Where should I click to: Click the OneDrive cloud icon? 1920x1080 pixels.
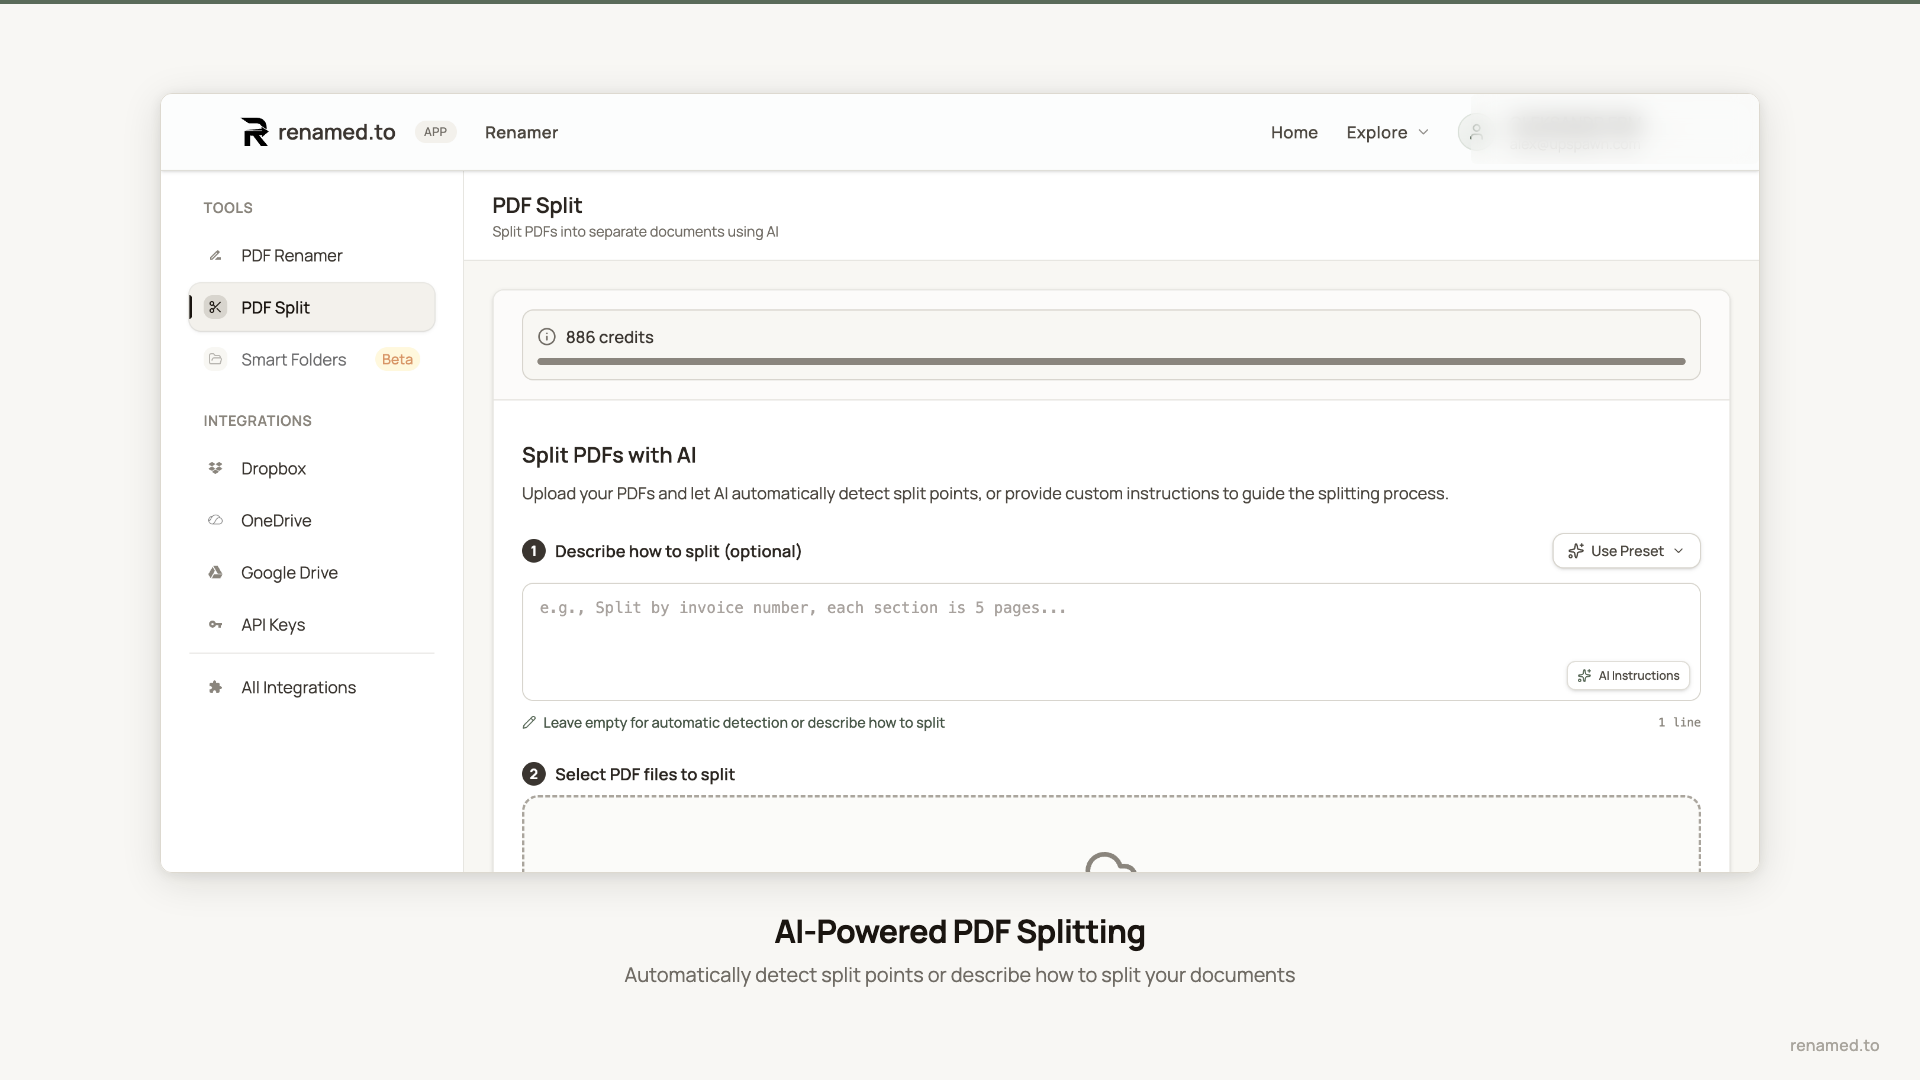(x=215, y=520)
